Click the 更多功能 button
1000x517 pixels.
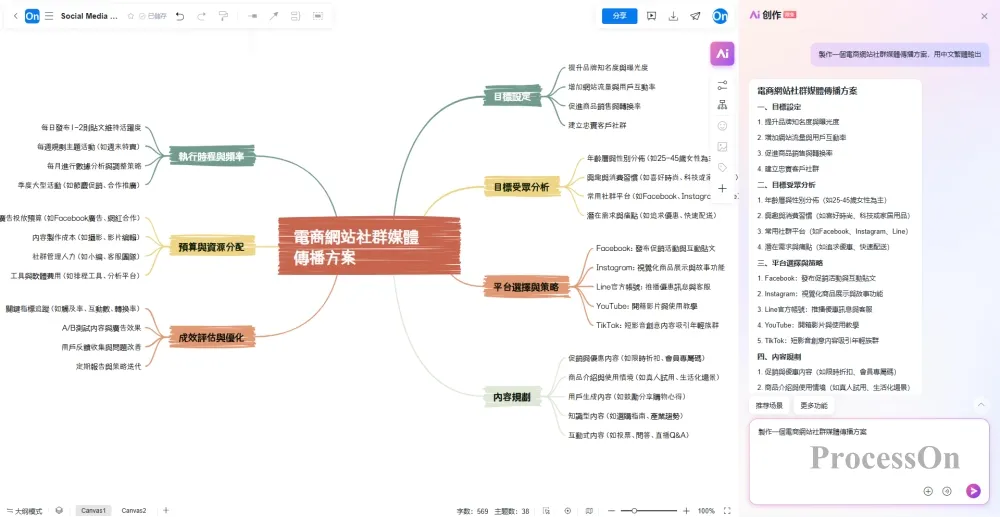814,406
